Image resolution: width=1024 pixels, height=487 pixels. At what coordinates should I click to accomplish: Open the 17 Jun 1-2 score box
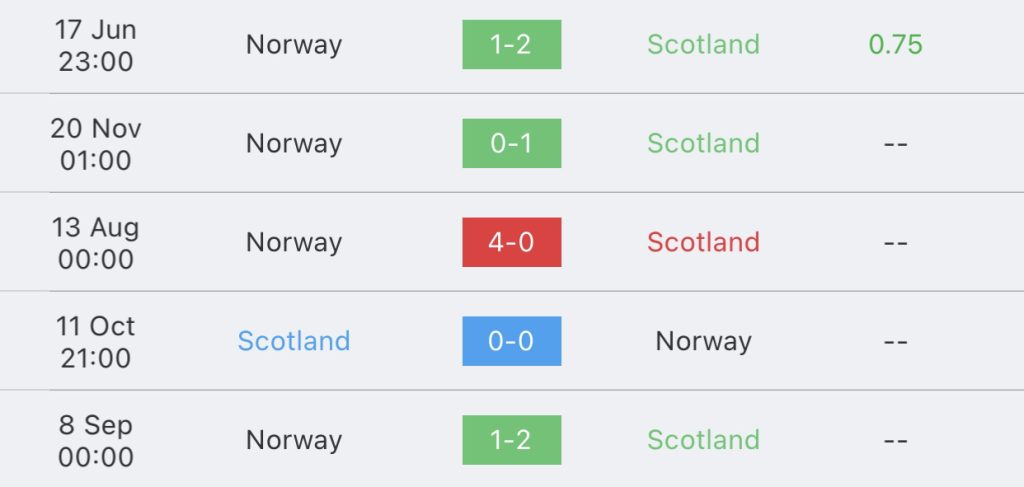click(511, 44)
